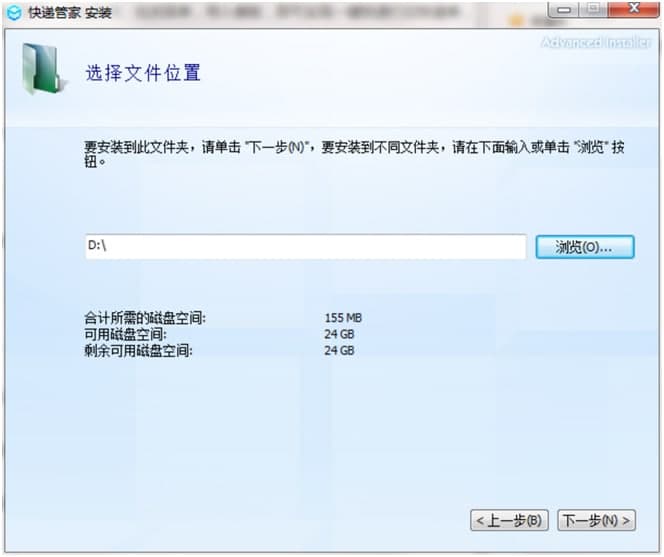Click the 选择文件位置 heading
664x557 pixels.
point(143,73)
